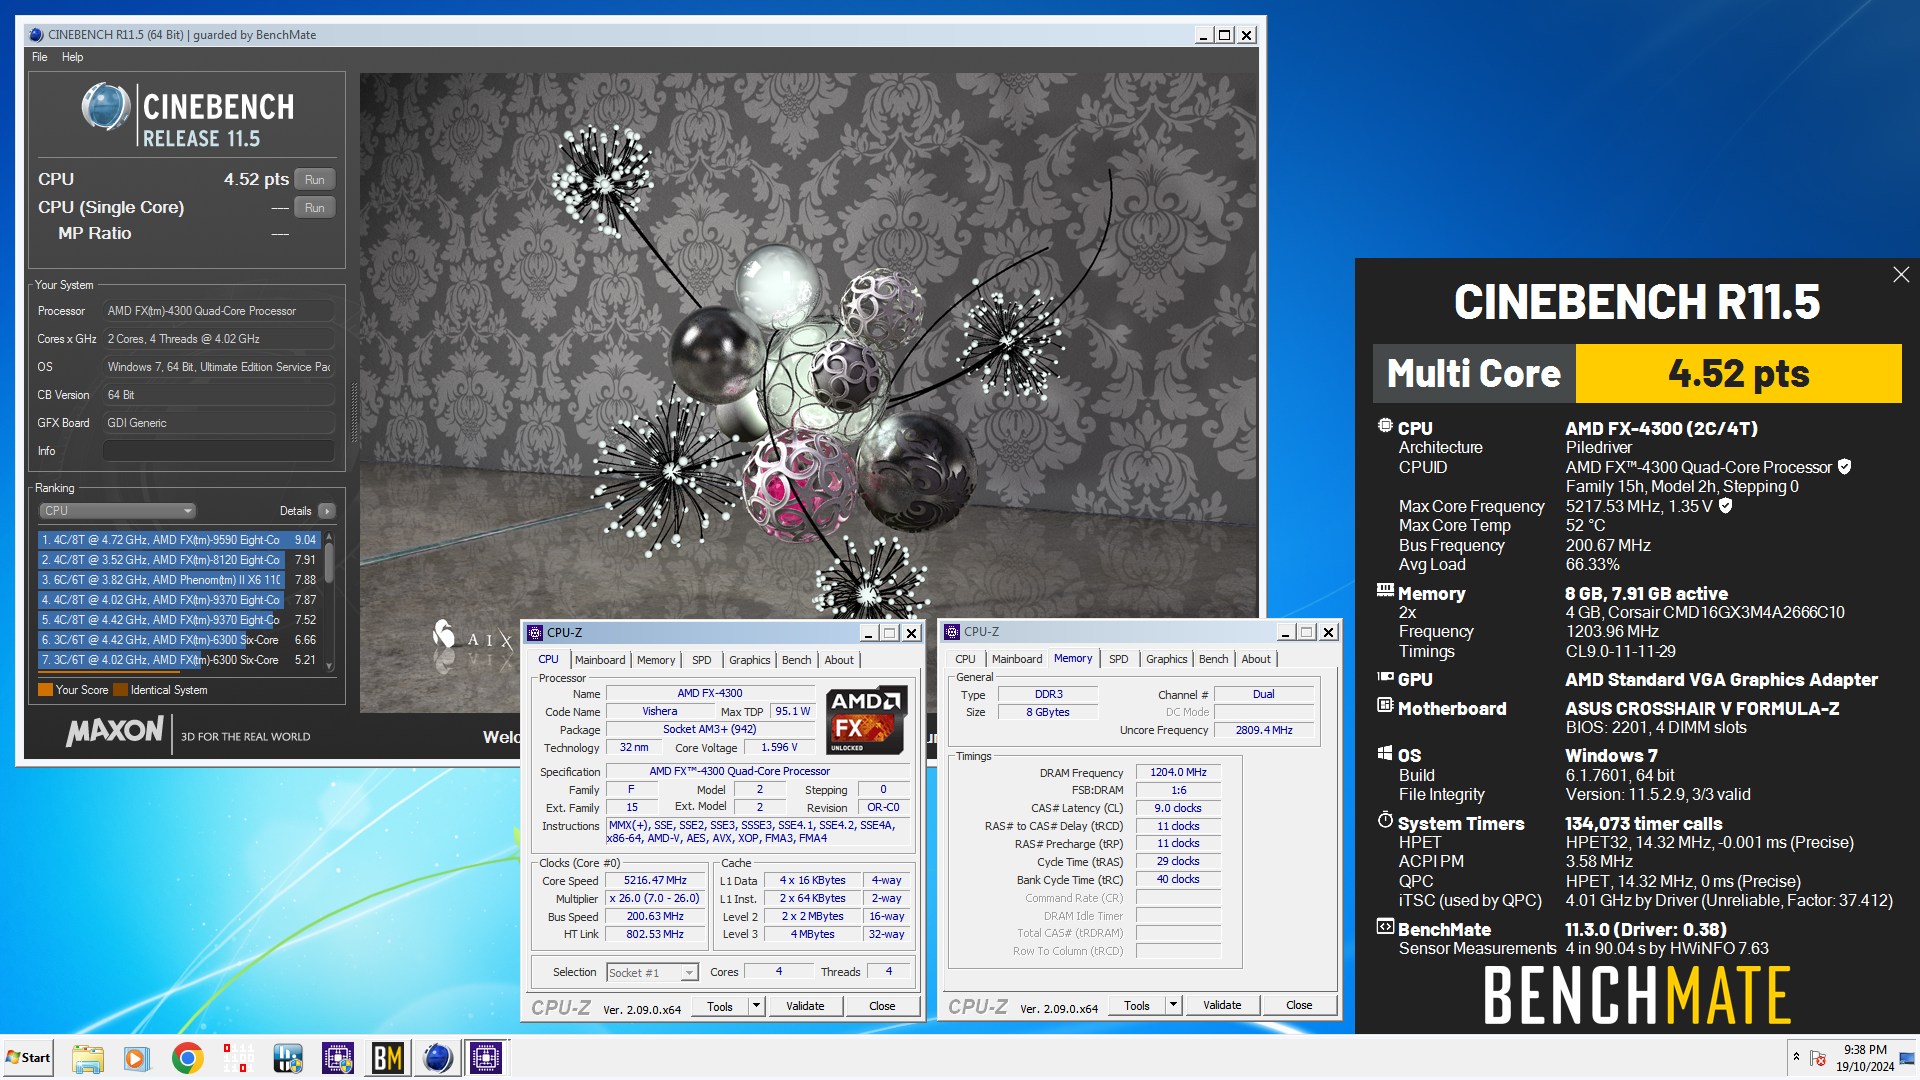
Task: Open Graphics tab in left CPU-Z window
Action: point(750,660)
